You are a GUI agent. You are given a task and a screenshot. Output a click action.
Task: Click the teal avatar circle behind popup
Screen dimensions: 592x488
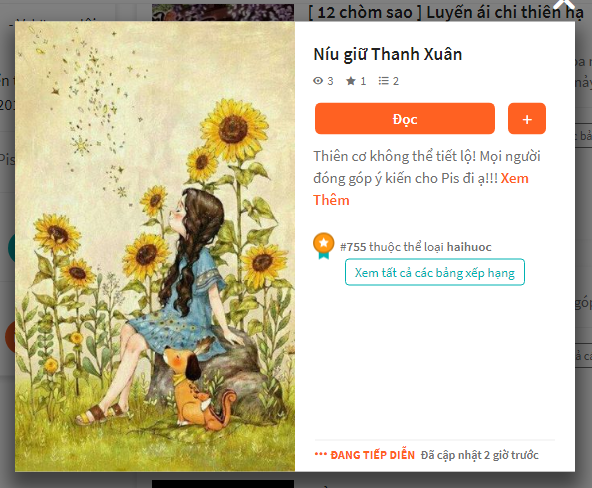pos(11,248)
